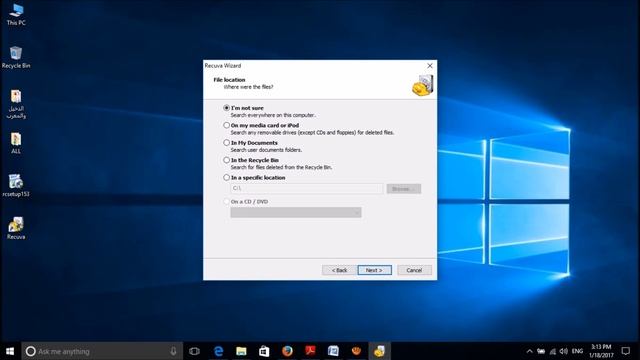The image size is (640, 360).
Task: Open the Action Center notifications icon
Action: pos(626,351)
